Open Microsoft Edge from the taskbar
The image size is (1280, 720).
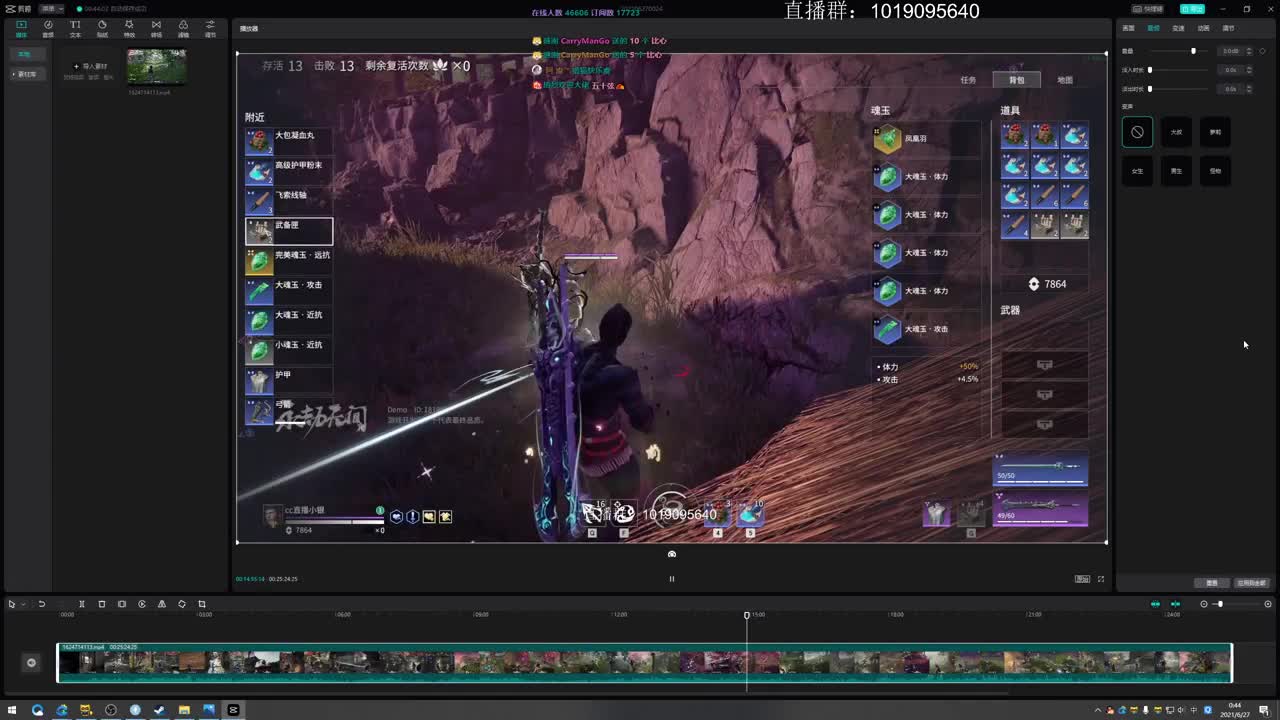(x=62, y=710)
